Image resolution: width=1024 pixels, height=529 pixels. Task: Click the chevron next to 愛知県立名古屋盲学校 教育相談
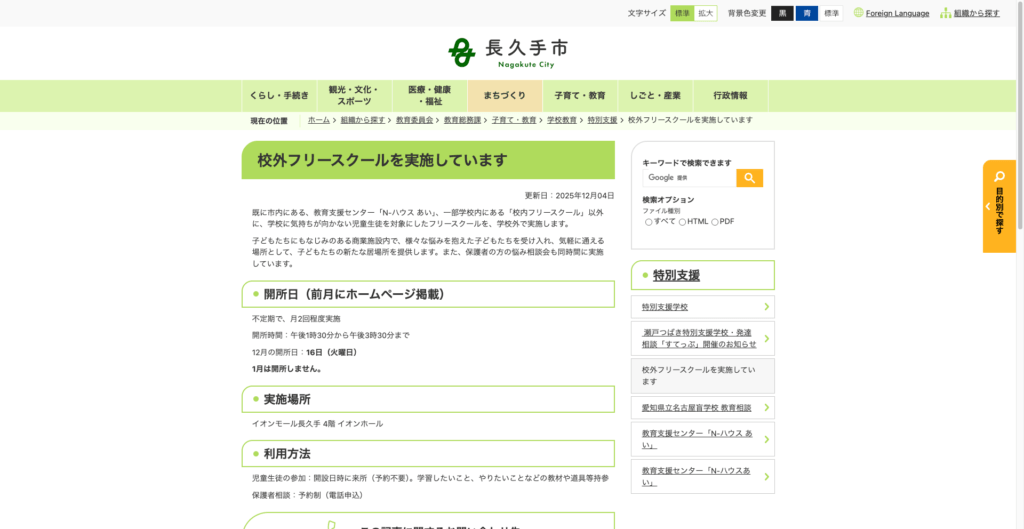(766, 408)
